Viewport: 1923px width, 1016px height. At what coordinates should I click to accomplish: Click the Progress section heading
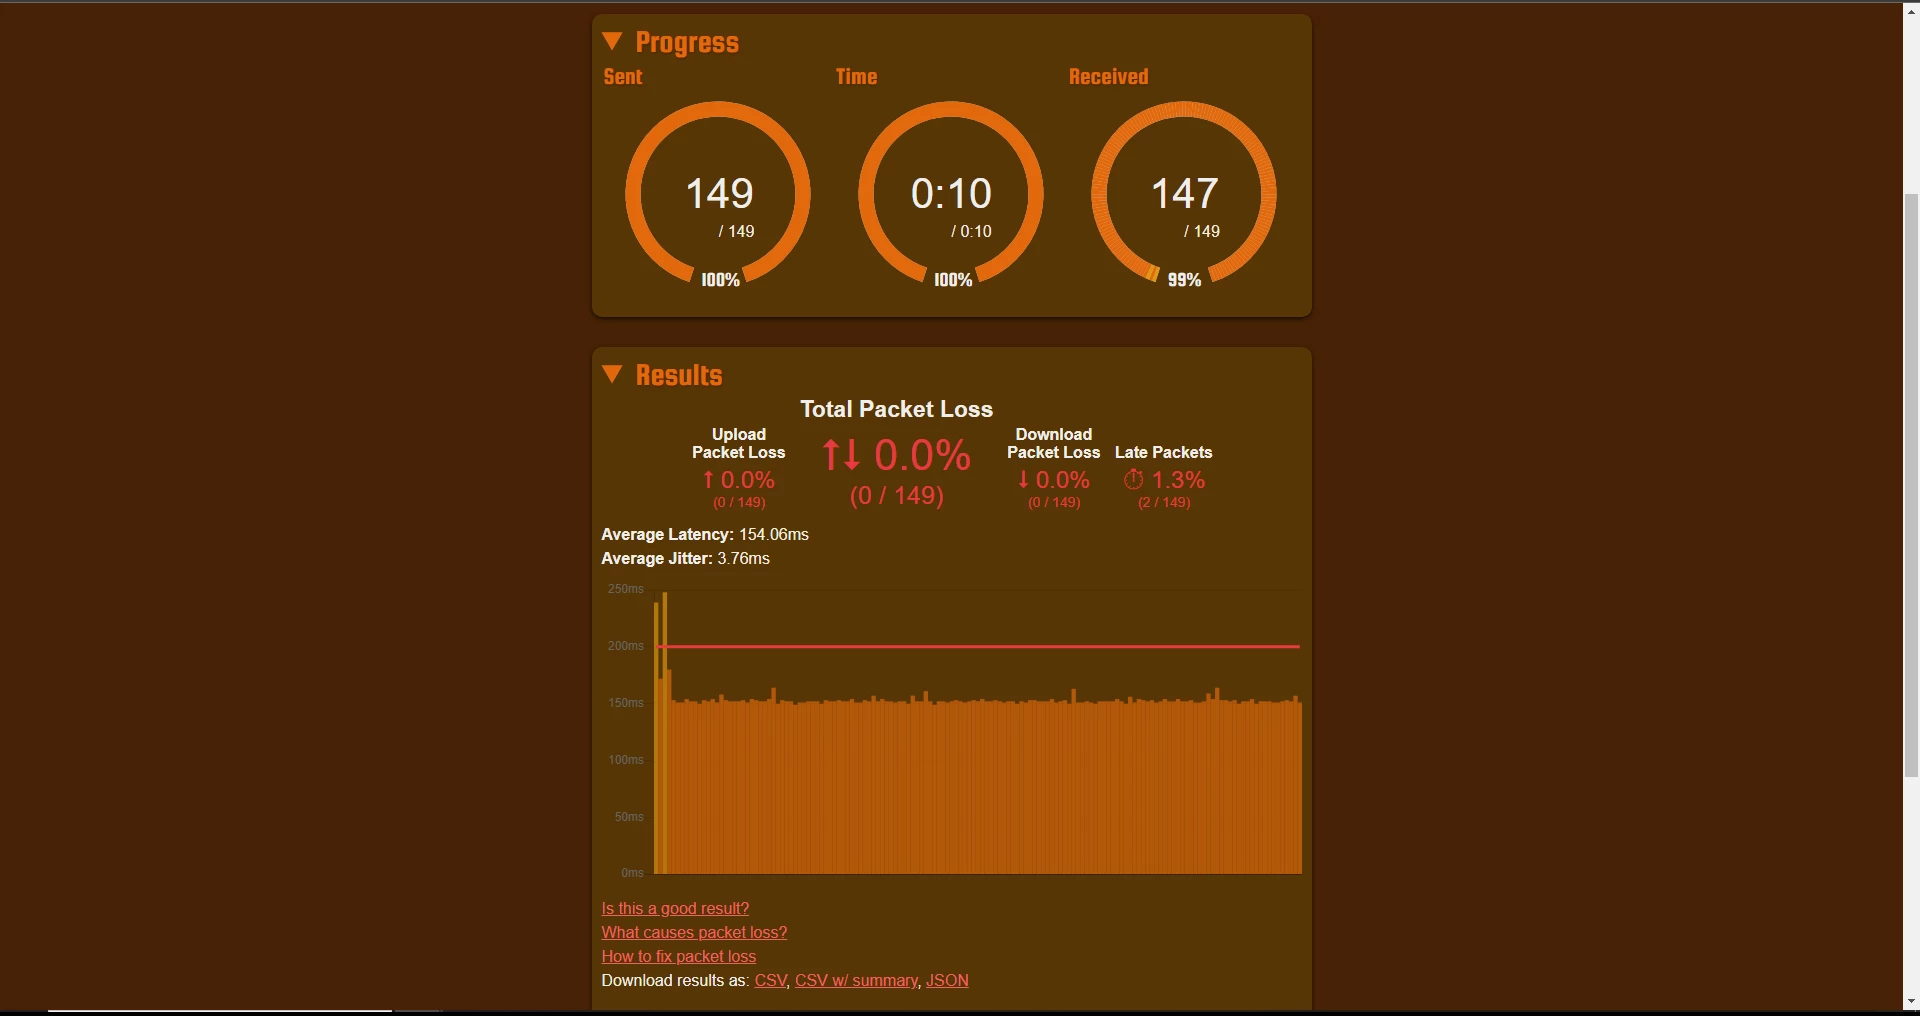coord(687,42)
